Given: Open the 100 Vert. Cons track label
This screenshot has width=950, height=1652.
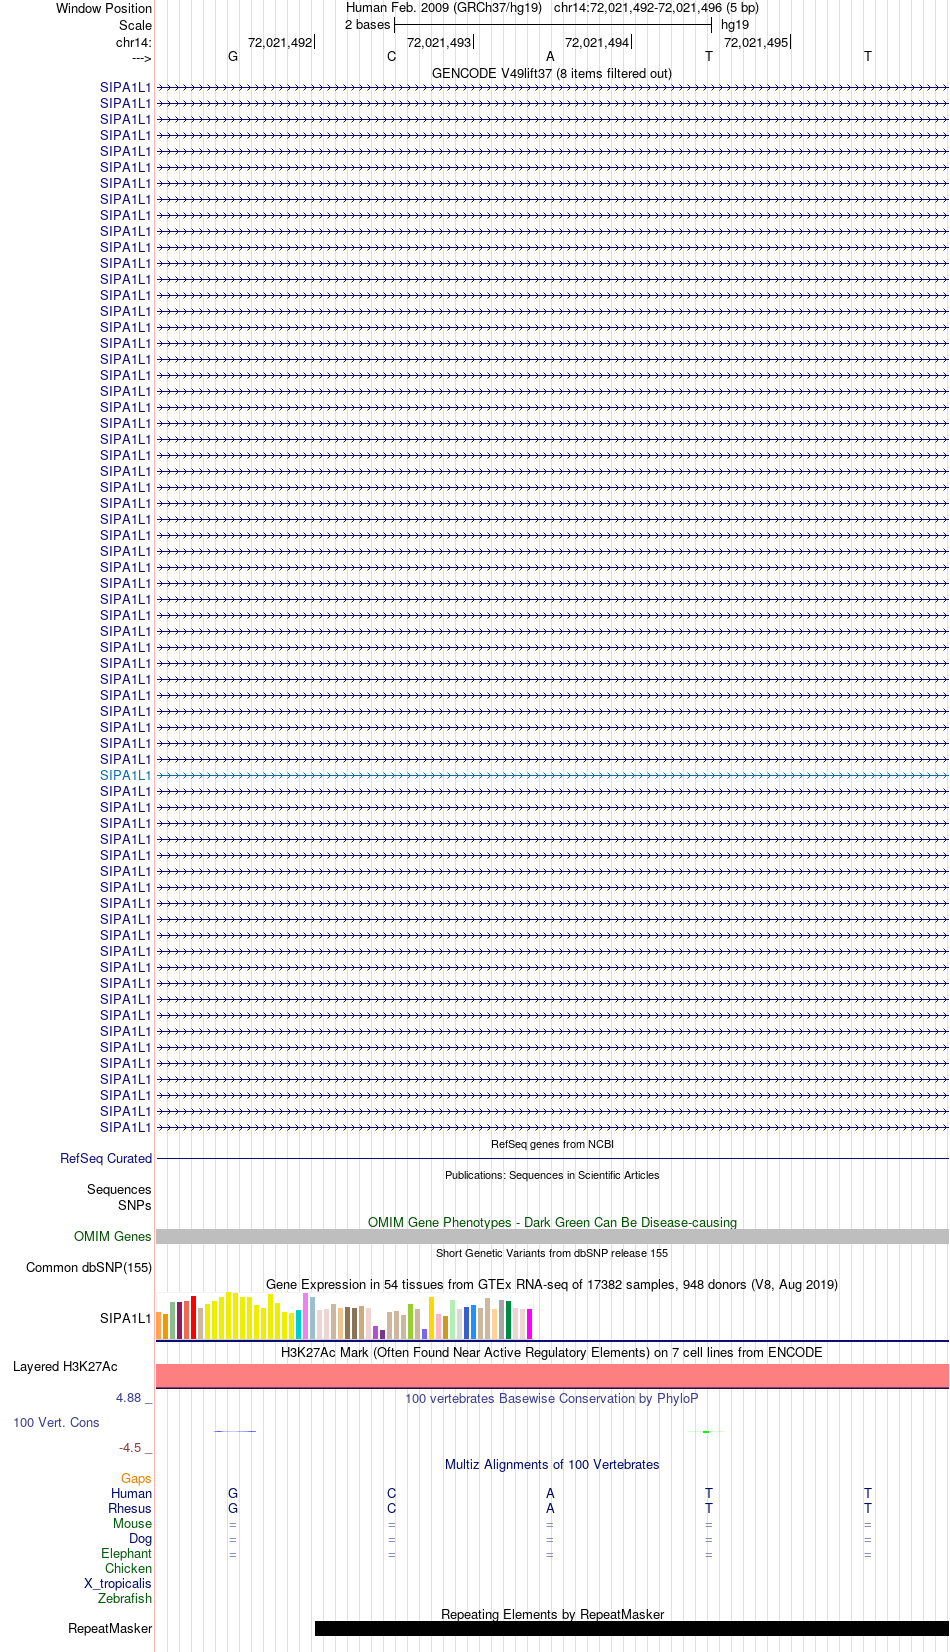Looking at the screenshot, I should (56, 1422).
